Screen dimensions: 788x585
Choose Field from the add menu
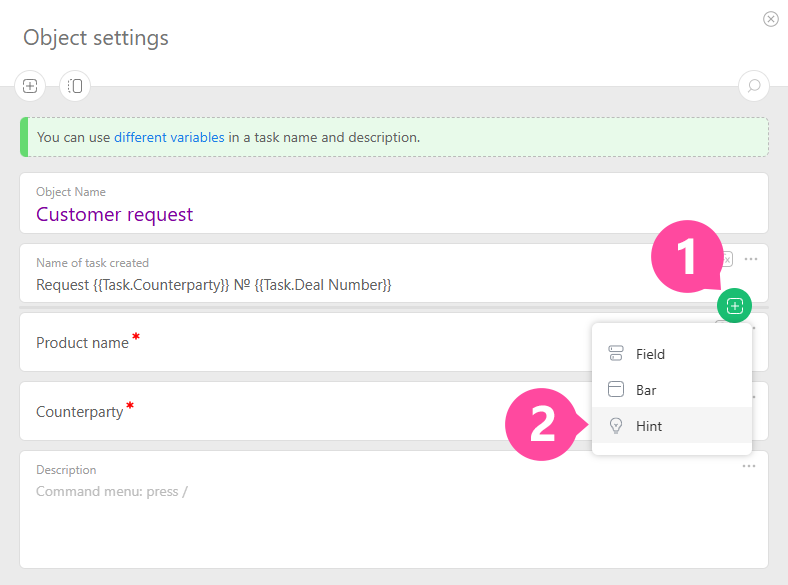650,354
